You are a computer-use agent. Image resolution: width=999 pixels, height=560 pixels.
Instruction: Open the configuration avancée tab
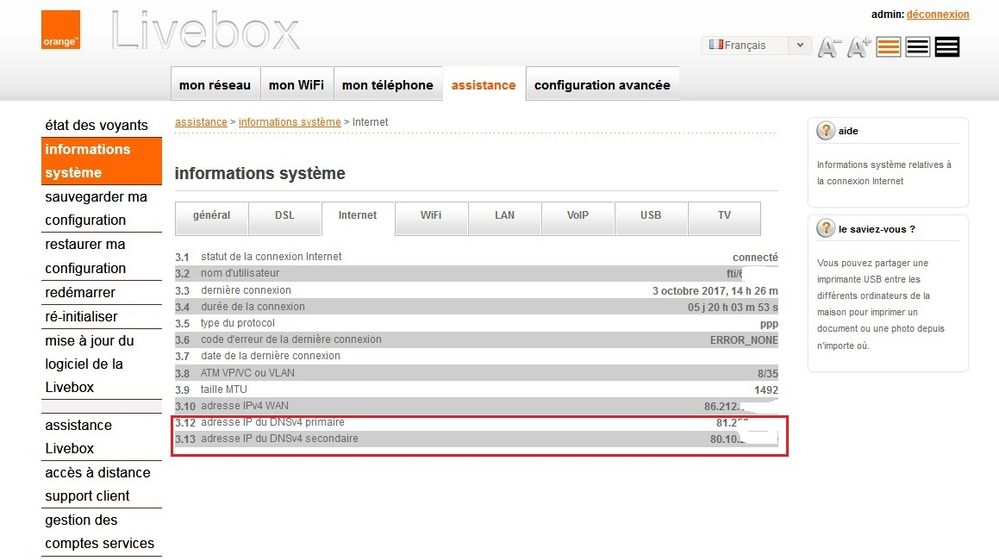602,85
